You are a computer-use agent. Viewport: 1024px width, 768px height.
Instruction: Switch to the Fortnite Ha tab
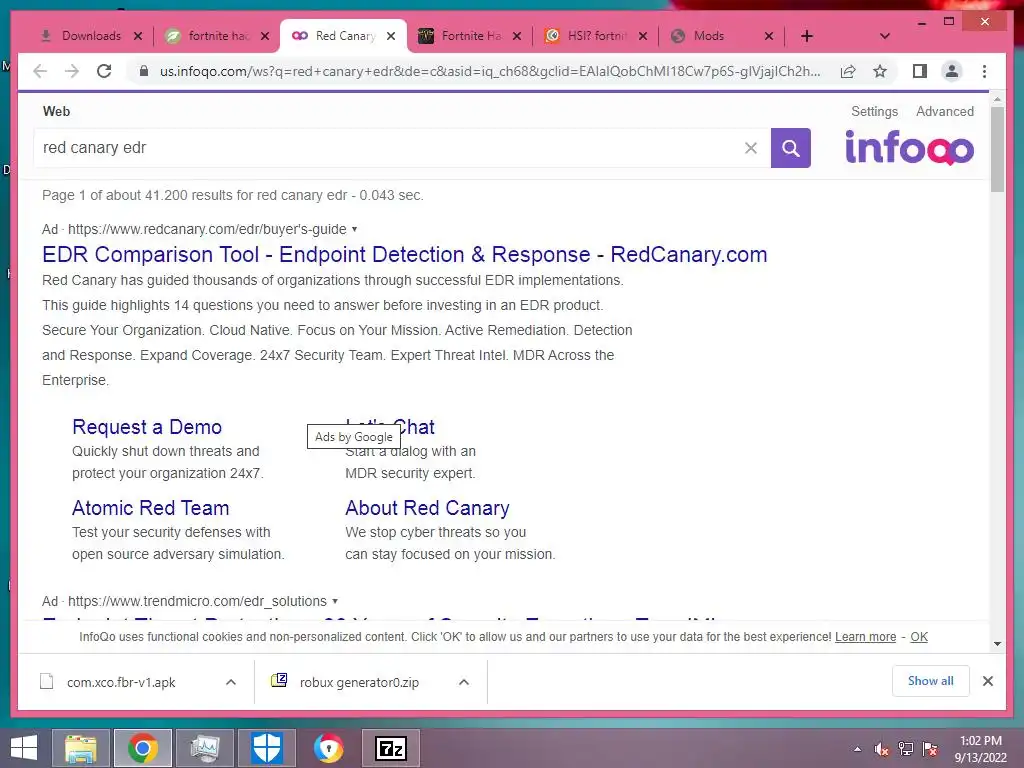click(470, 36)
